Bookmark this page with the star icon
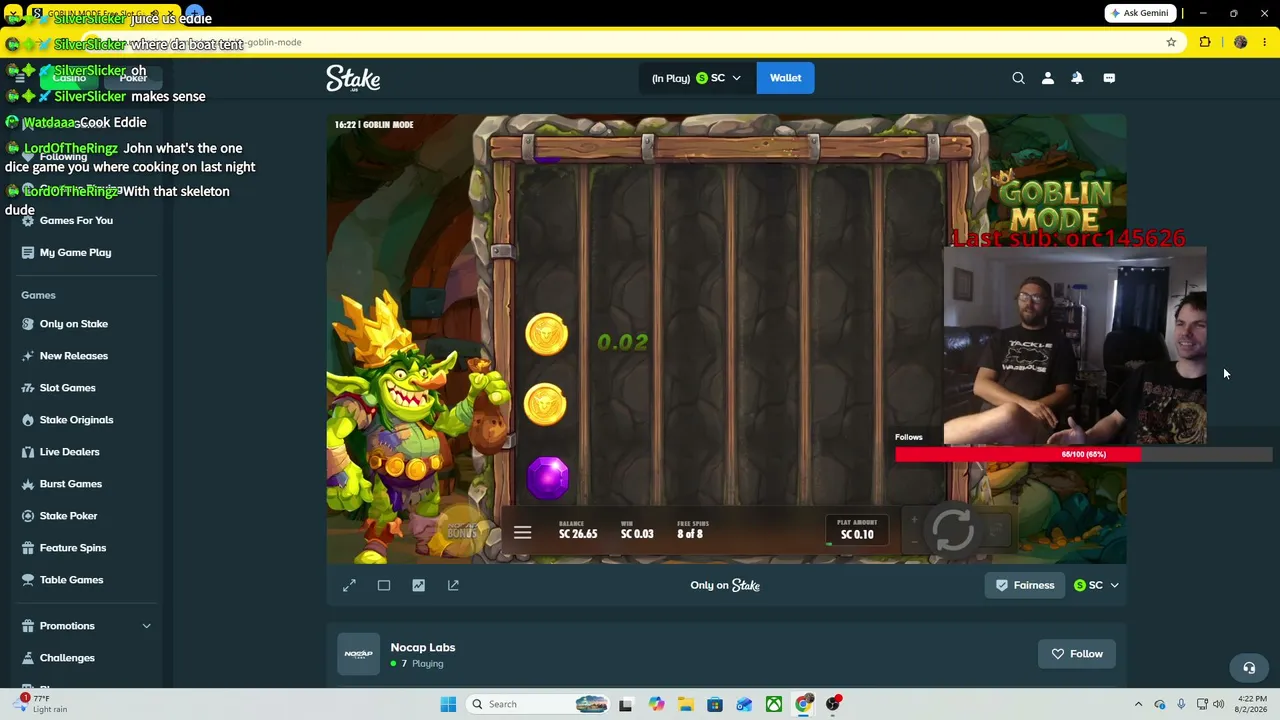 pos(1171,42)
